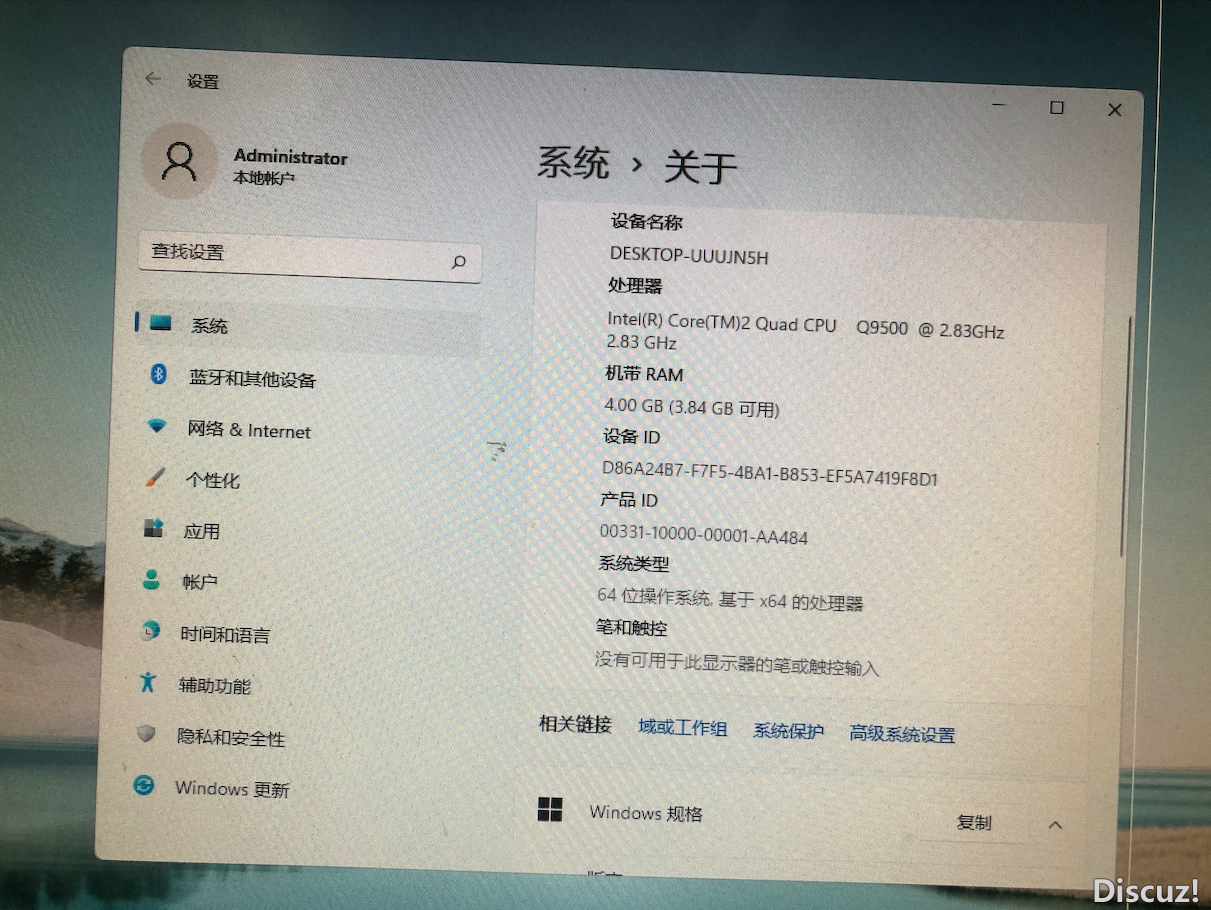Go to 个性化 settings

tap(213, 480)
